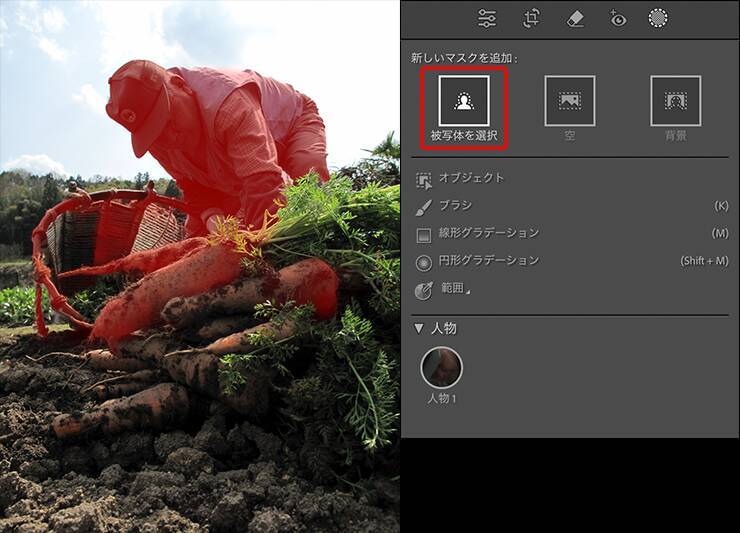Select the 人物 1 person thumbnail
Screen dimensions: 740x533
[x=441, y=368]
